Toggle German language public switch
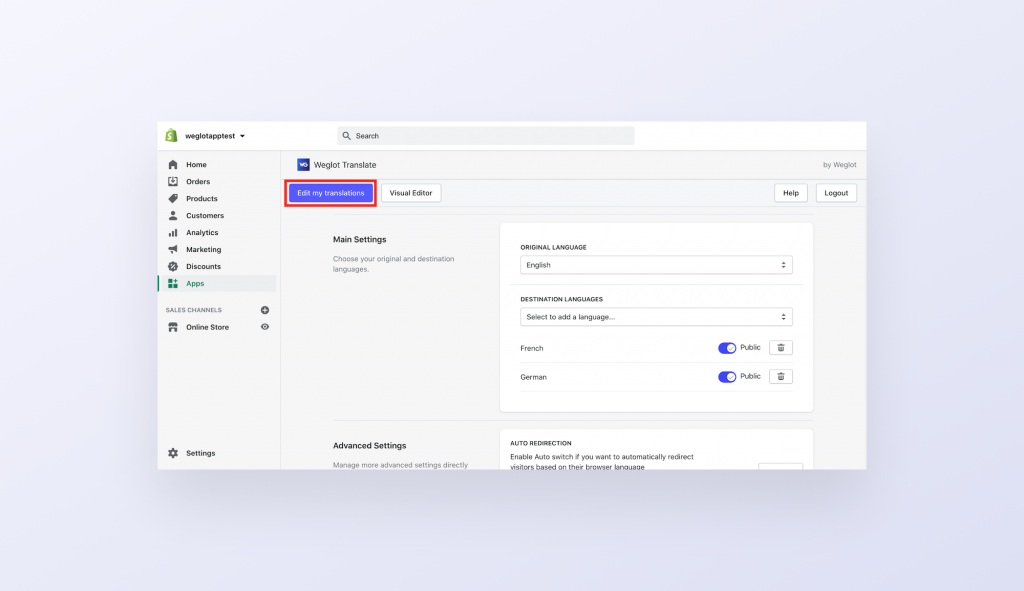 click(x=727, y=377)
